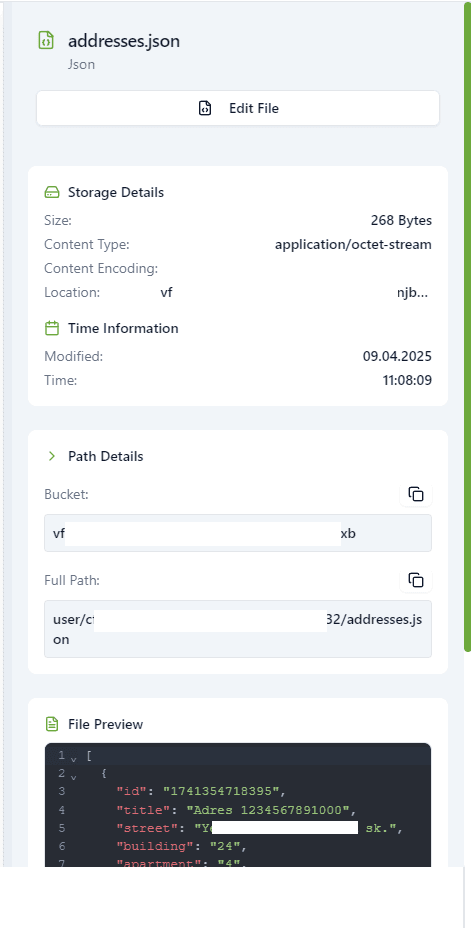The width and height of the screenshot is (471, 928).
Task: Collapse the Path Details chevron
Action: pyautogui.click(x=52, y=456)
